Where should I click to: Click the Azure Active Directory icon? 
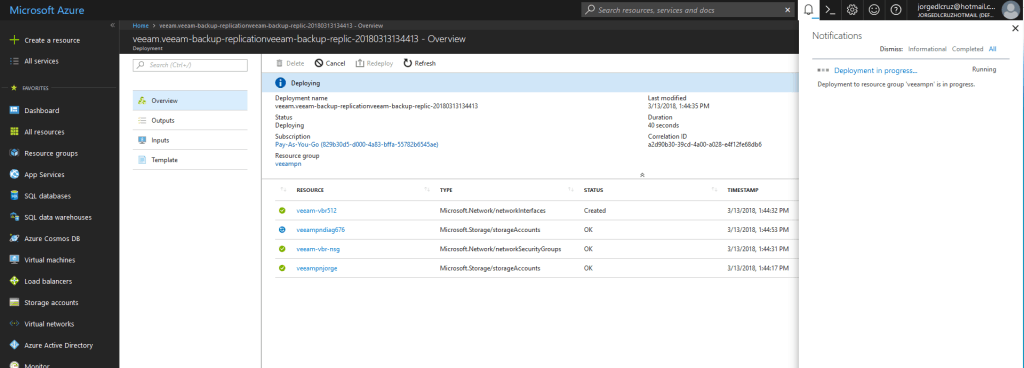pyautogui.click(x=14, y=345)
